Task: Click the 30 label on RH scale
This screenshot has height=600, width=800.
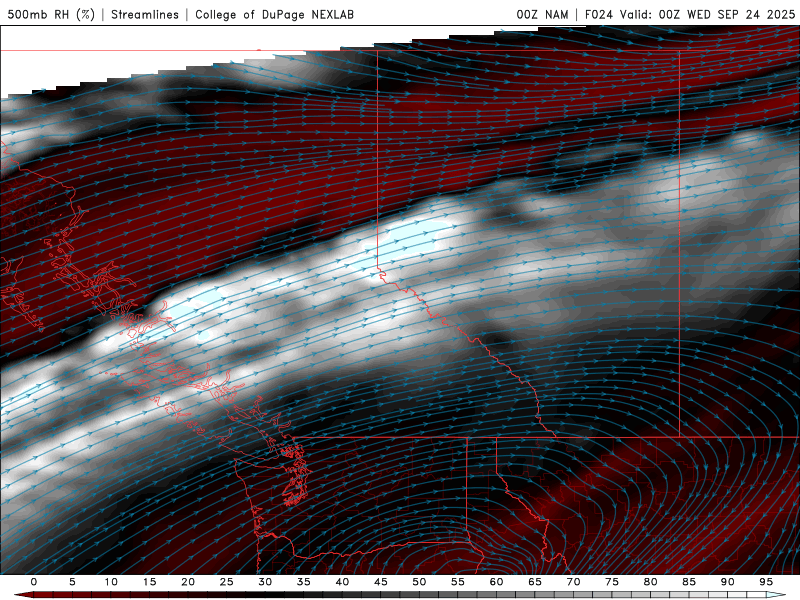Action: [265, 582]
